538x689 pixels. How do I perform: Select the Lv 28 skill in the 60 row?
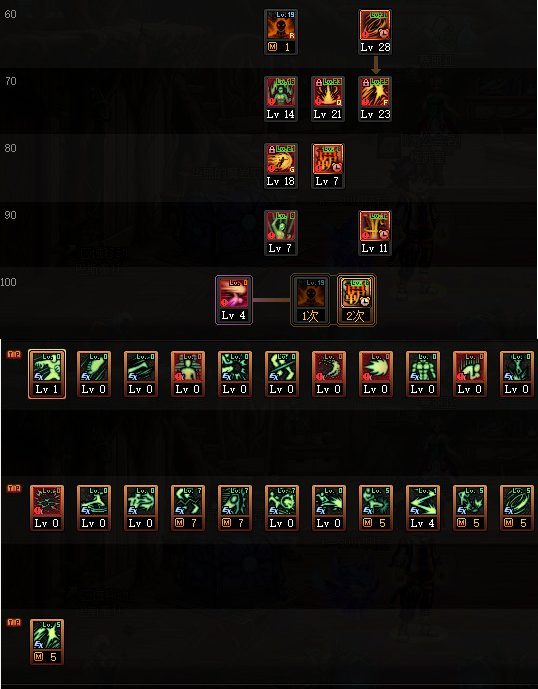click(375, 32)
